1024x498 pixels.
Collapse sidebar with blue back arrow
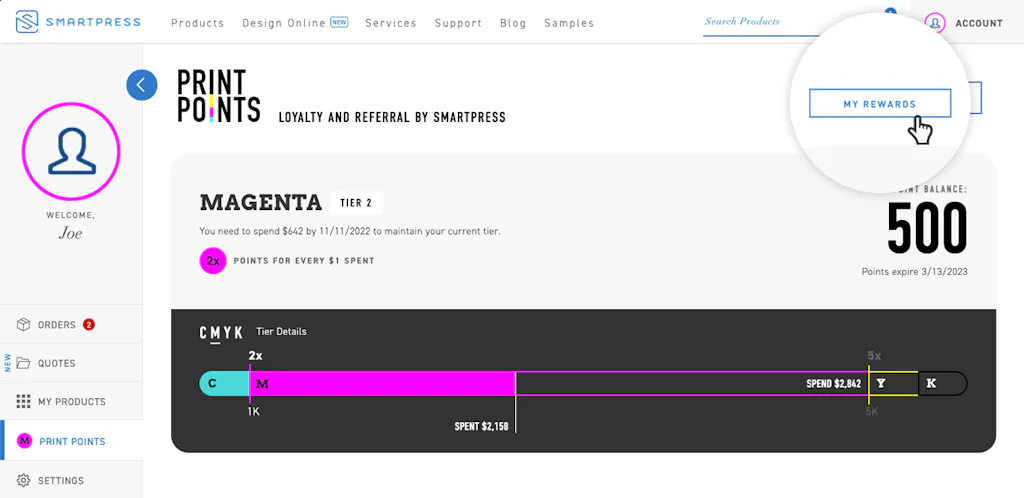(x=141, y=85)
